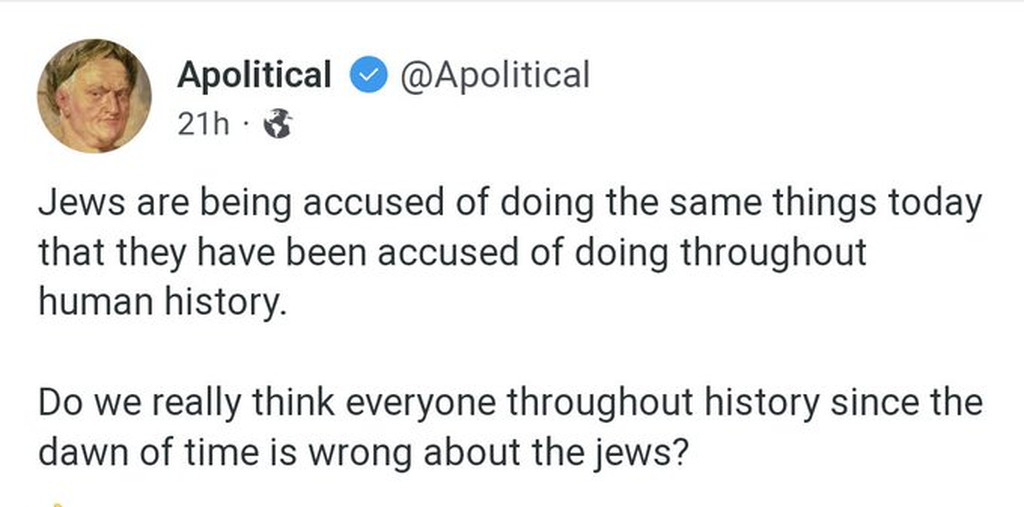Click the globe public-visibility icon
The image size is (1024, 507).
pyautogui.click(x=277, y=125)
